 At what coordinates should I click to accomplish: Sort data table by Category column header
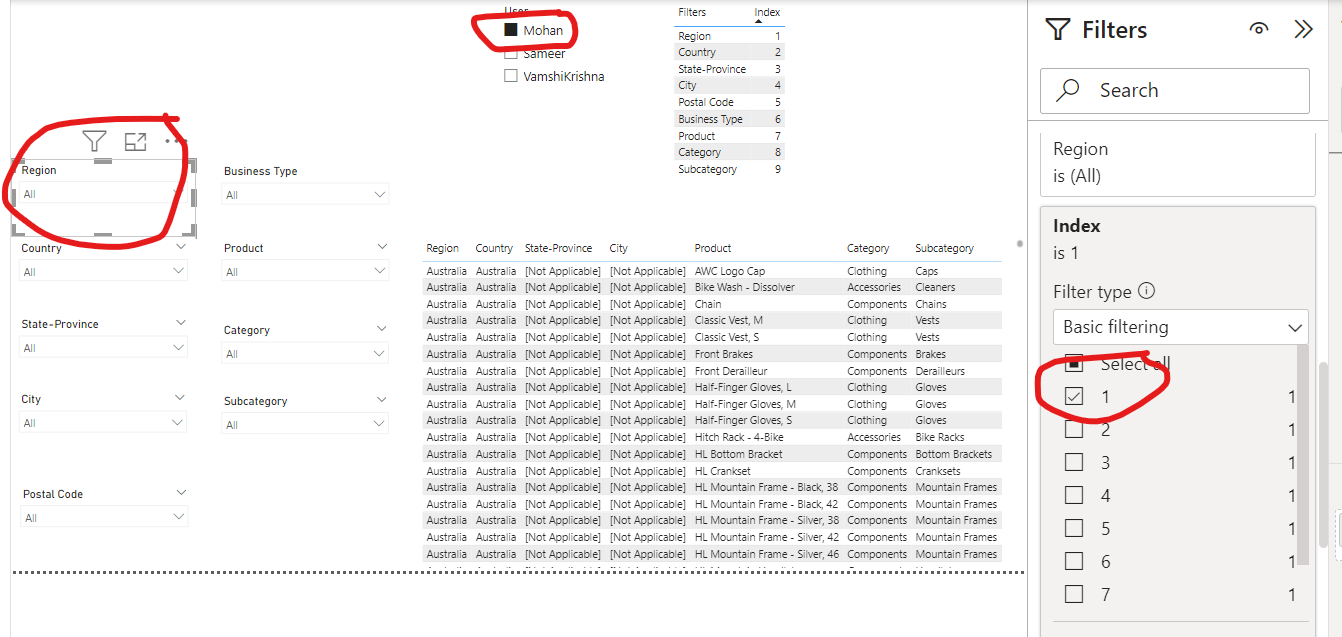868,248
